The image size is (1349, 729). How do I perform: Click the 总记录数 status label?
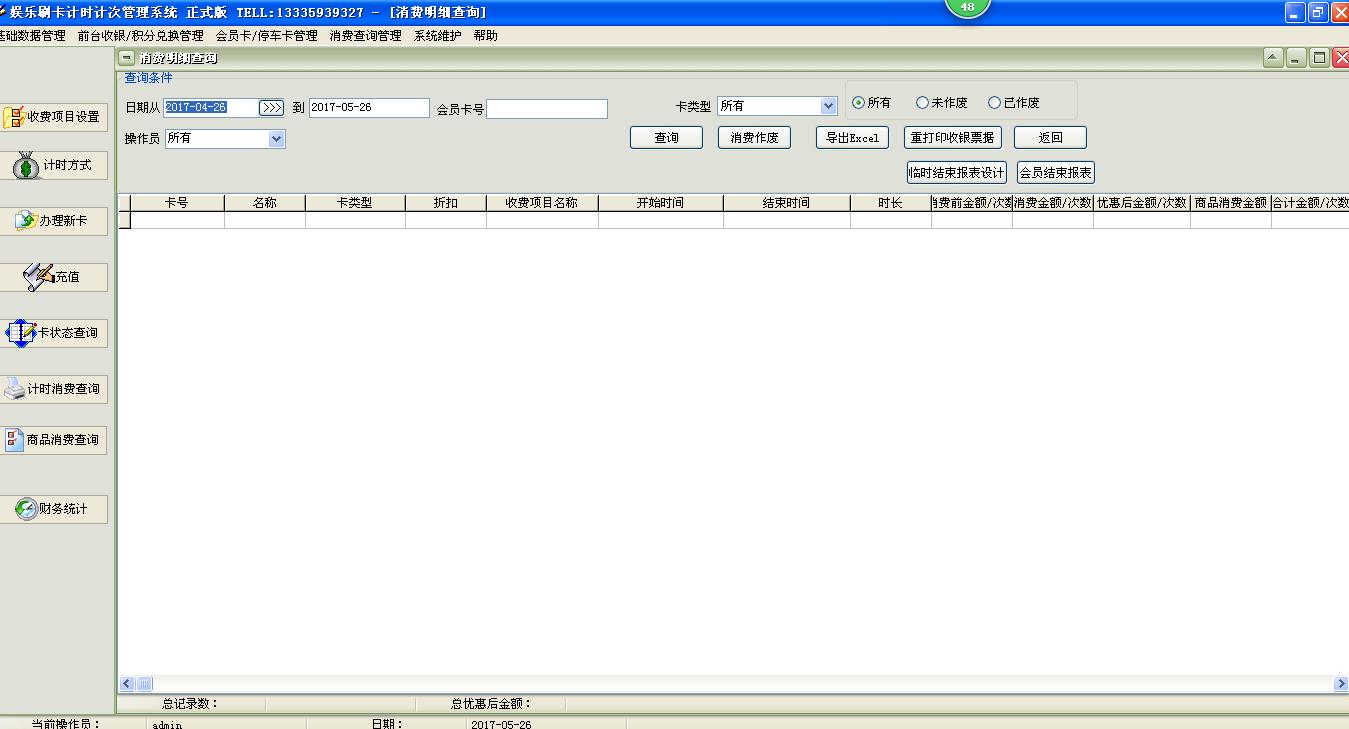[x=190, y=704]
